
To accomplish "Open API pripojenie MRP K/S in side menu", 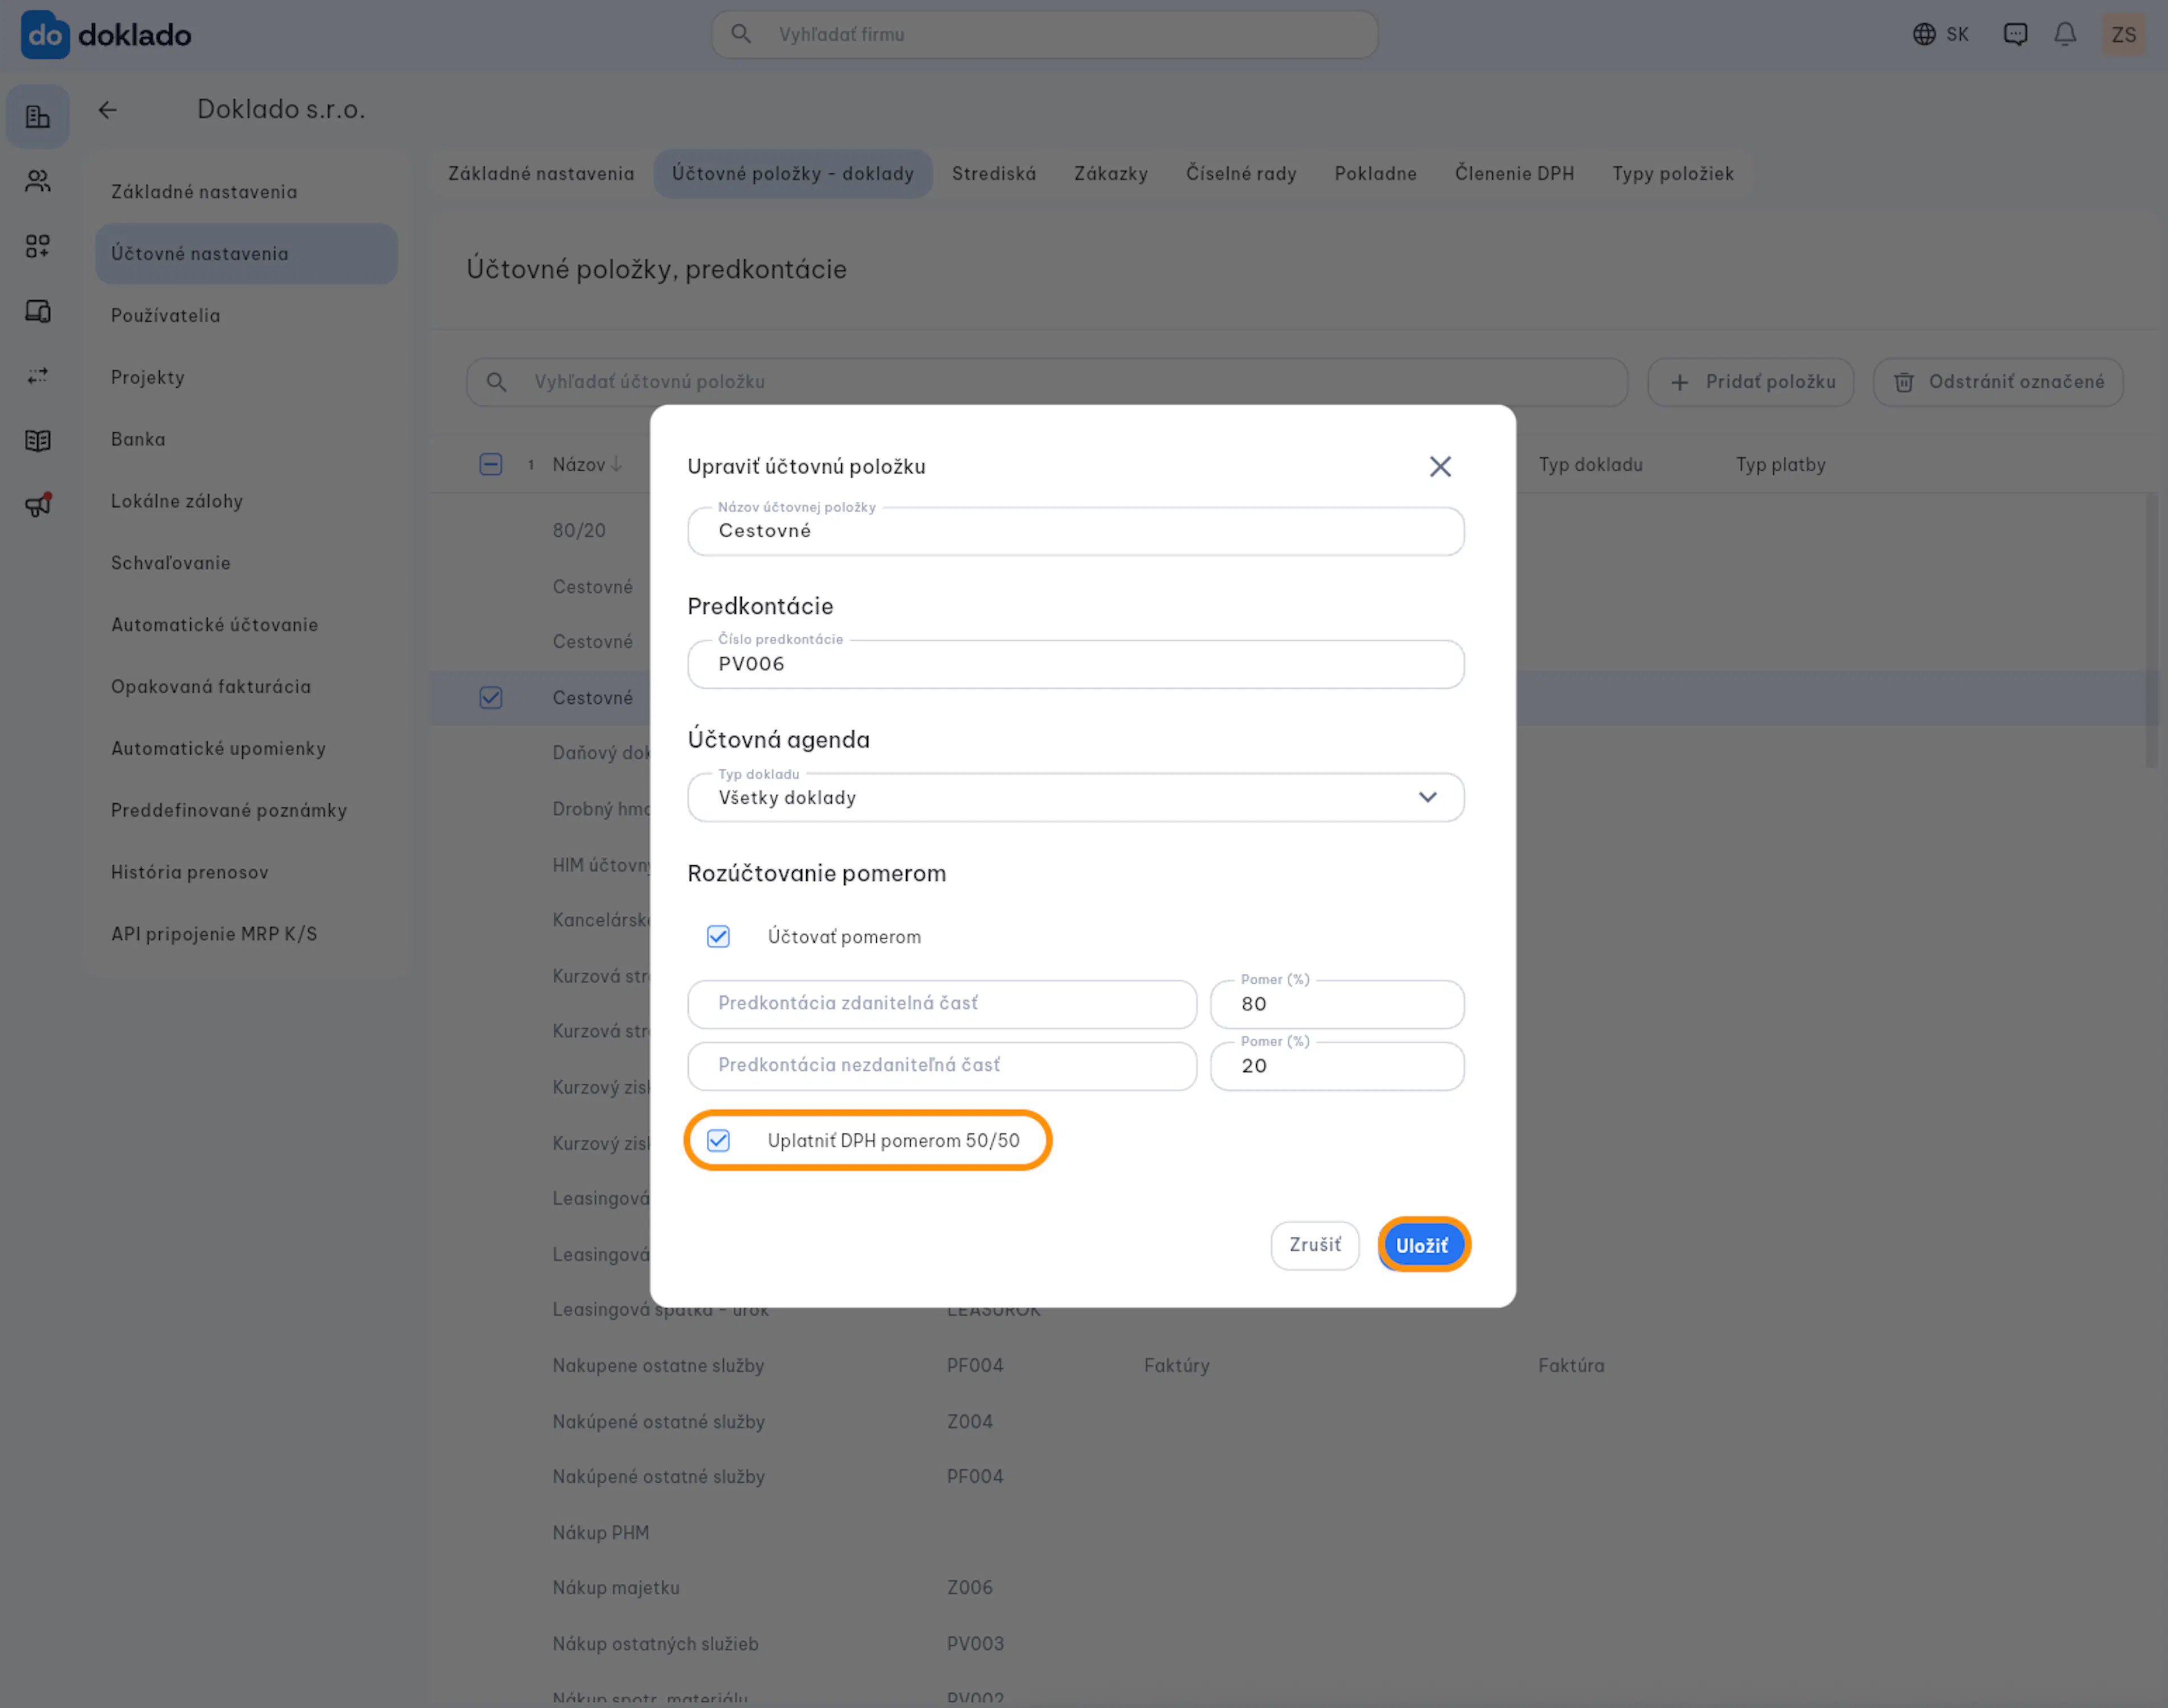I will point(246,934).
